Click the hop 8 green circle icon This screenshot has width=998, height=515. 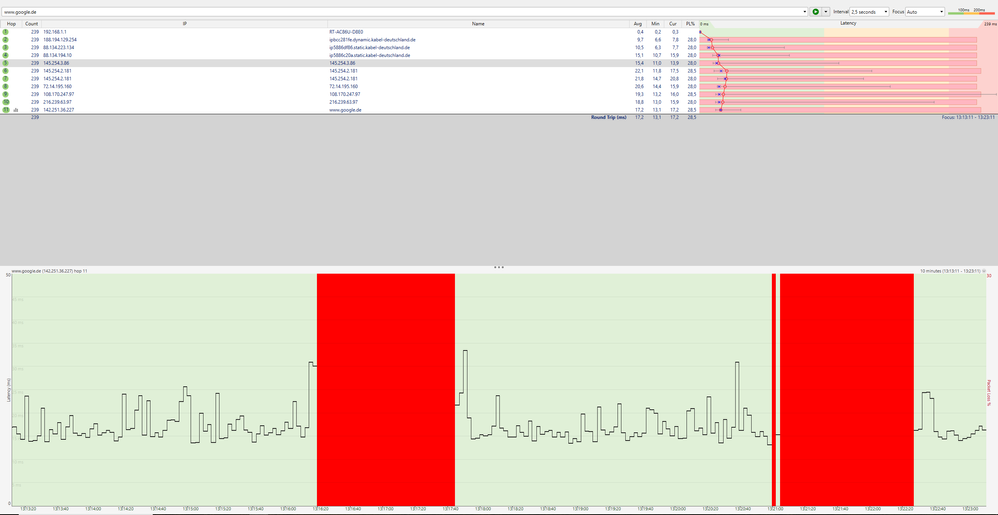click(x=5, y=86)
